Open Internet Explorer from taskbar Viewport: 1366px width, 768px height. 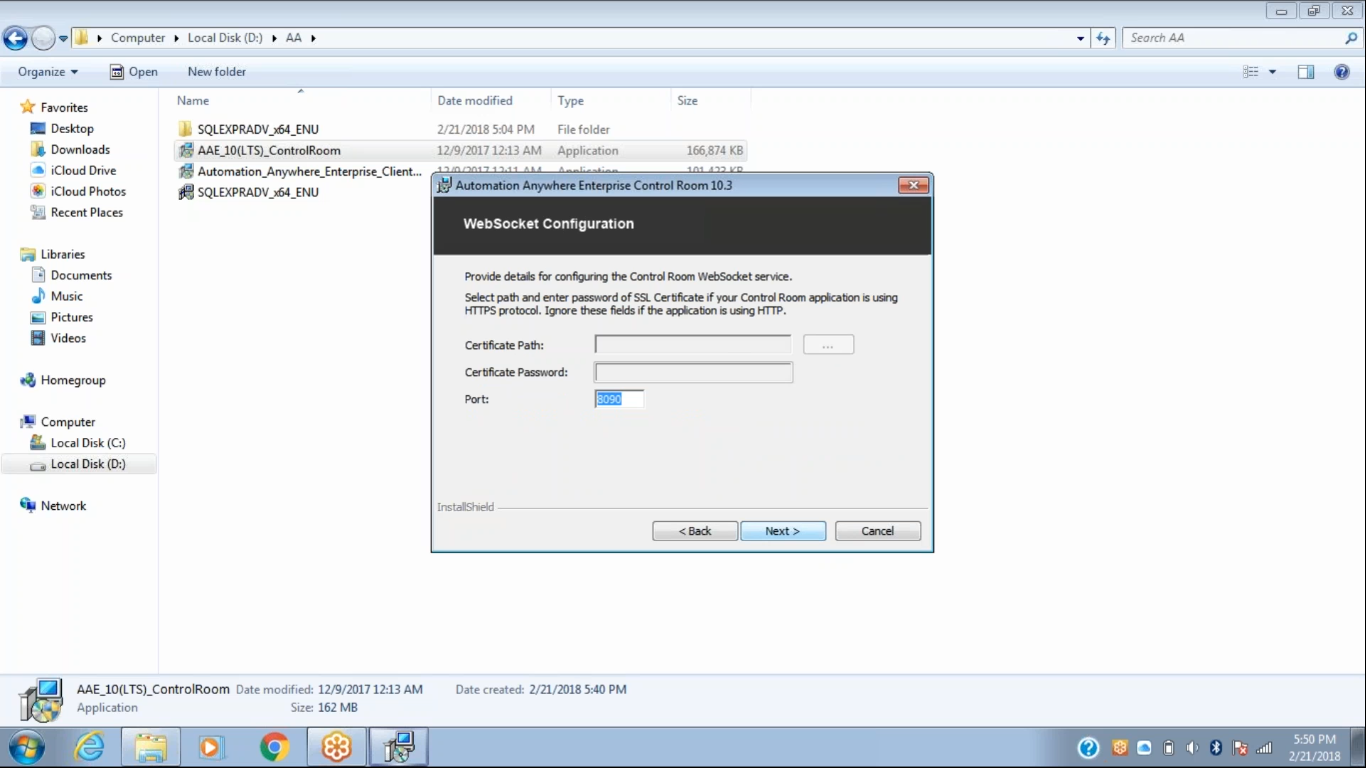pos(89,747)
